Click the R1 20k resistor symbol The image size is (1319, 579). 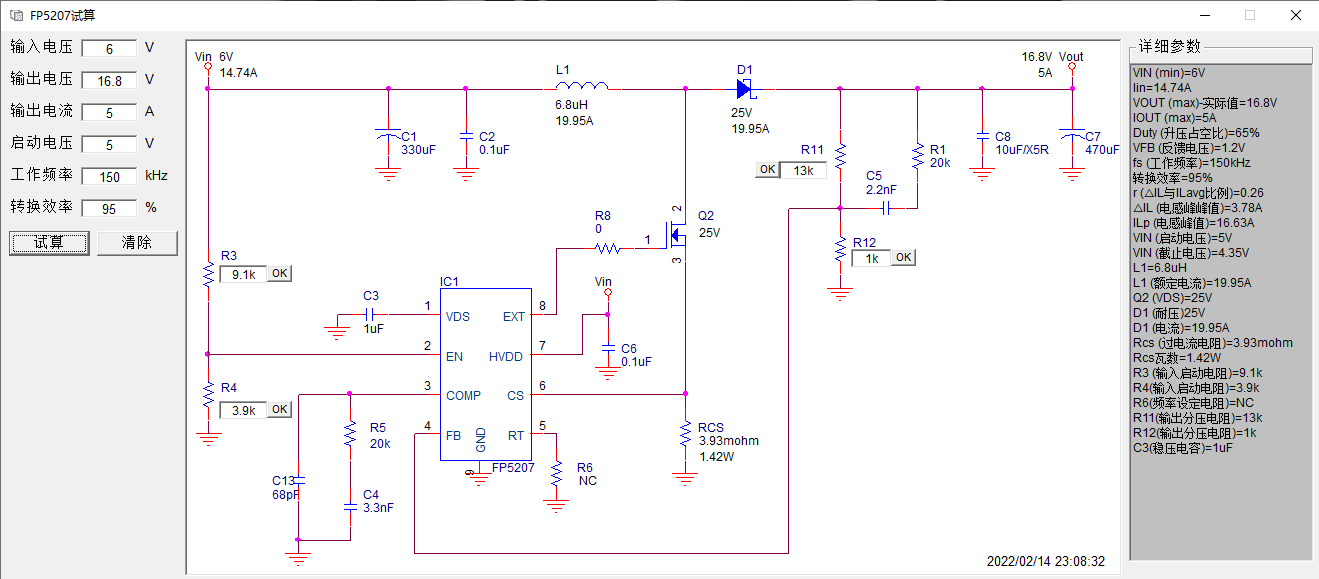pos(917,155)
